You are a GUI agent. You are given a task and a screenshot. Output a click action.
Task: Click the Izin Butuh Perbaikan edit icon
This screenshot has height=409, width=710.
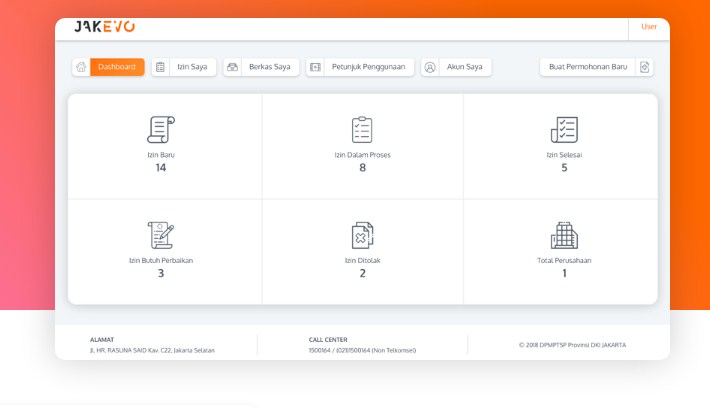tap(160, 235)
